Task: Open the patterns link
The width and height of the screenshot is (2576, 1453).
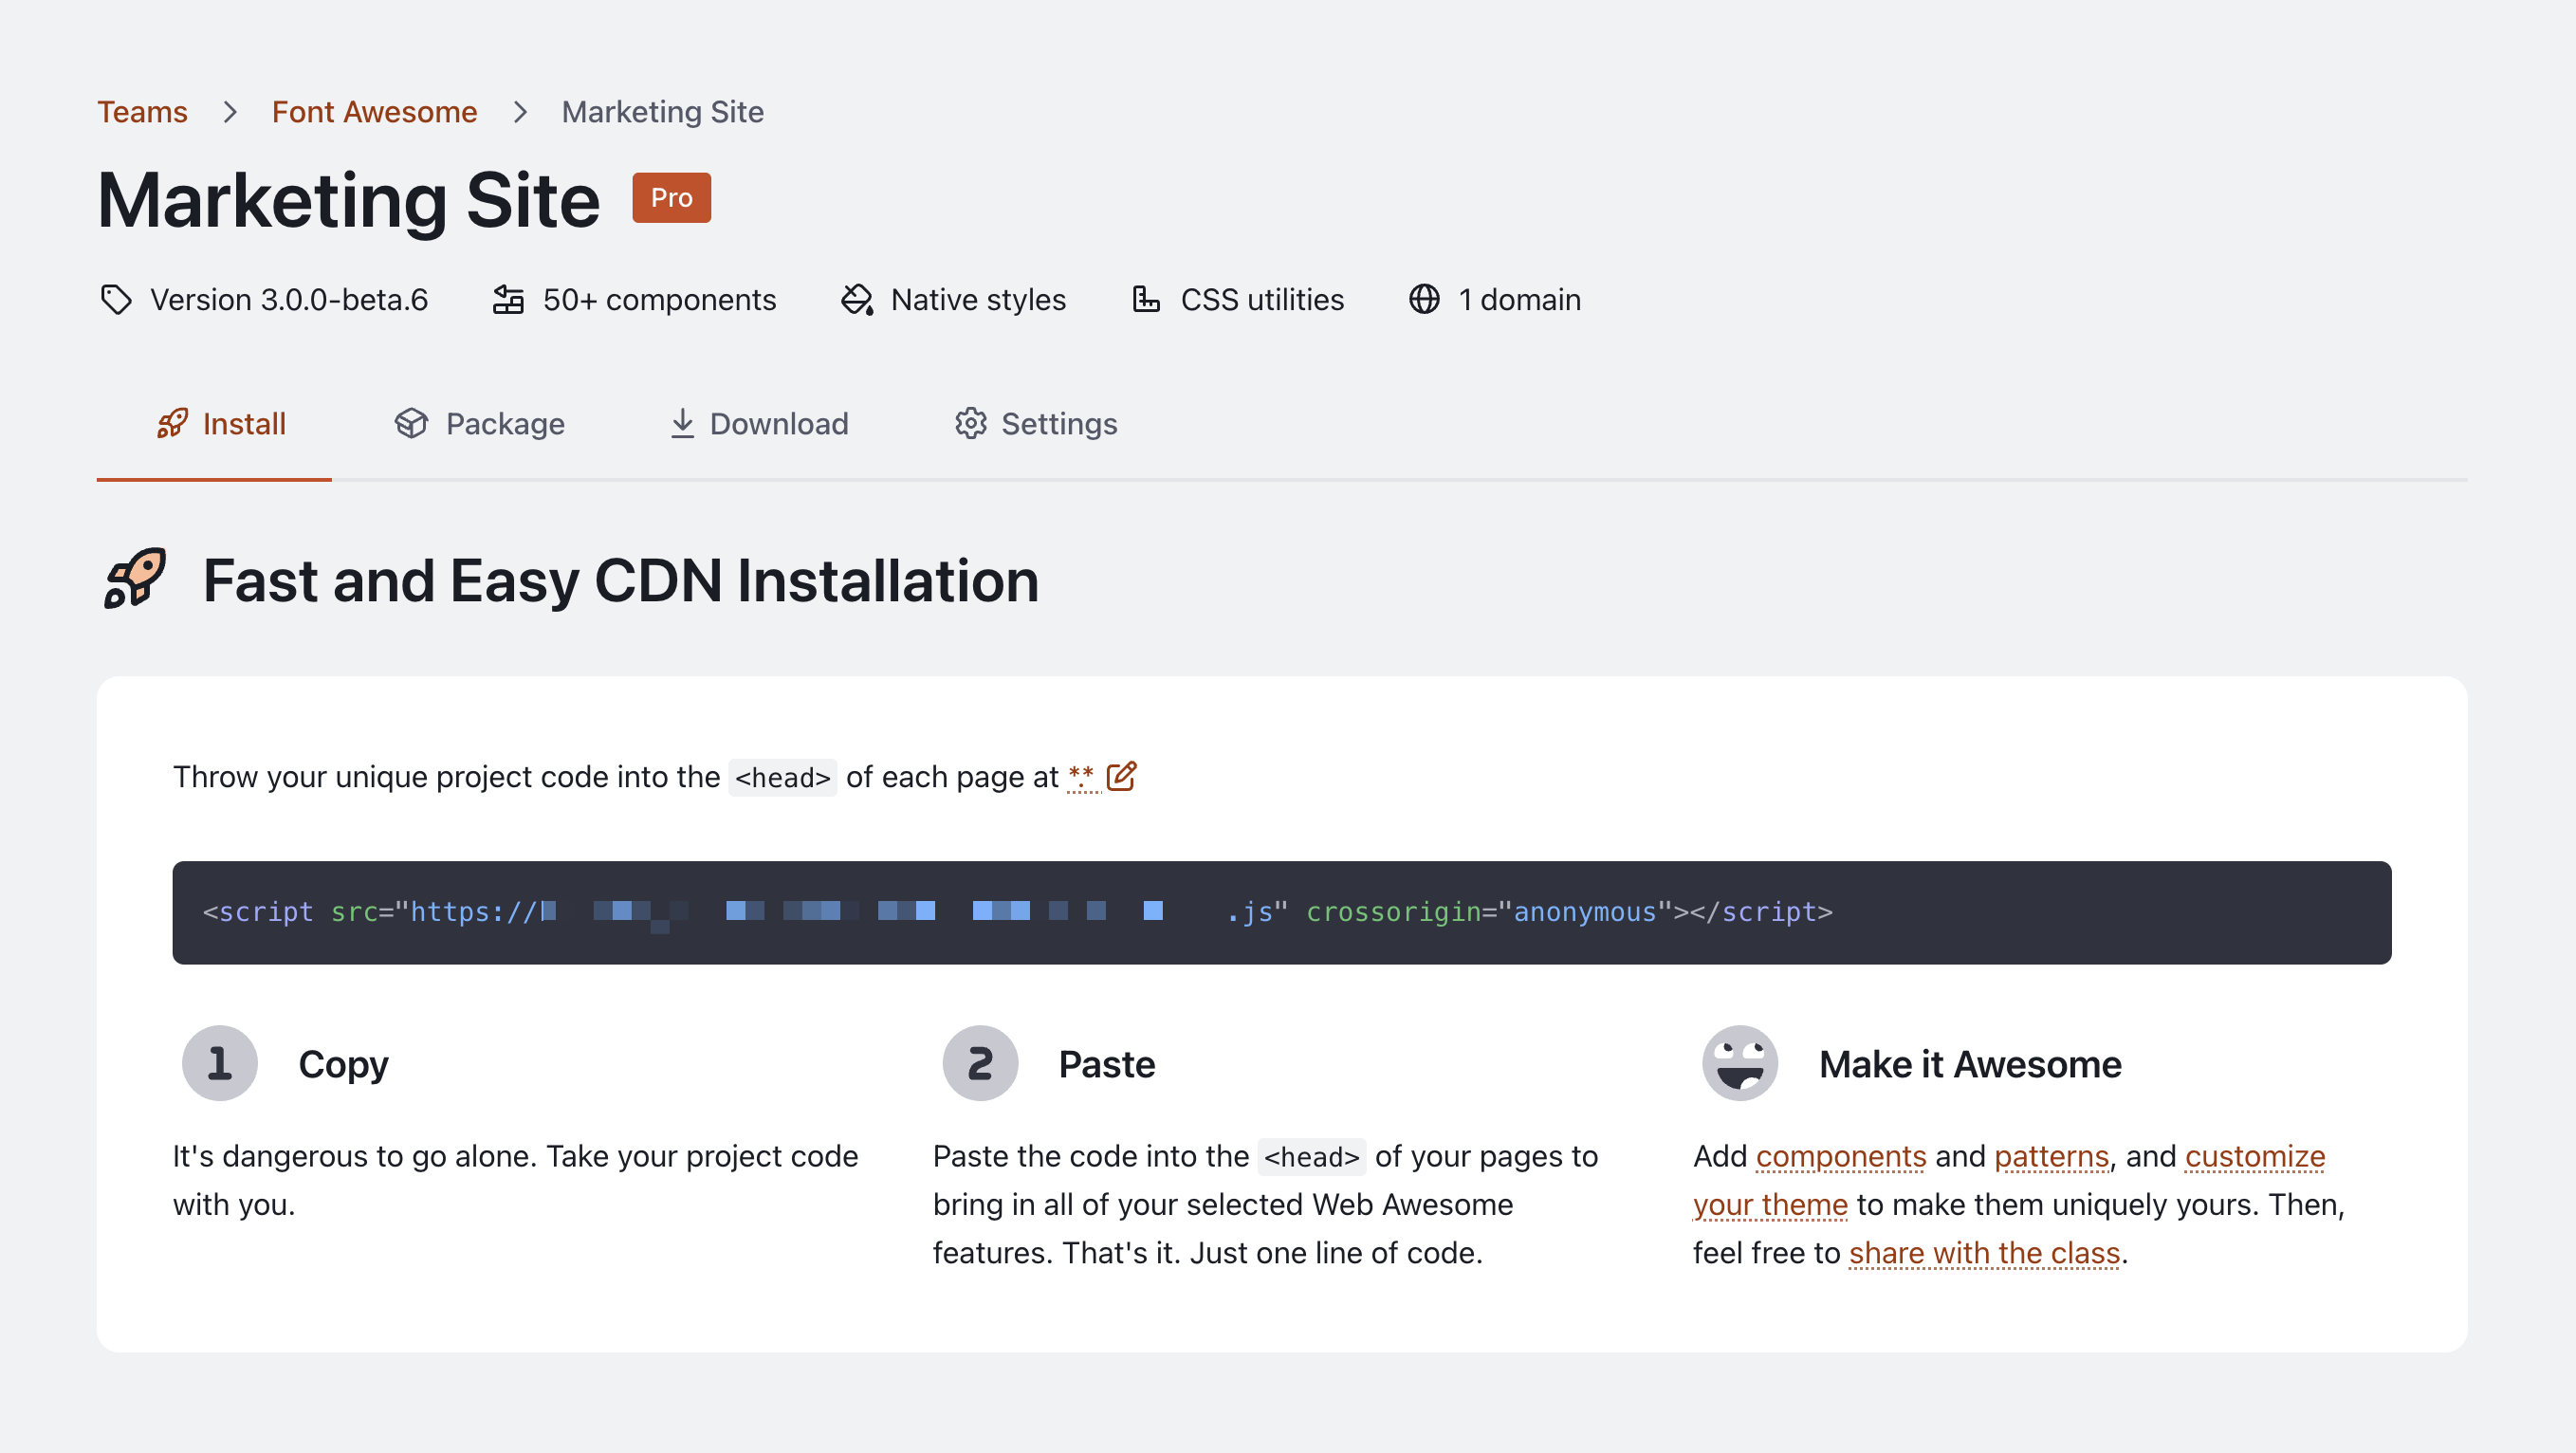Action: pos(2051,1156)
